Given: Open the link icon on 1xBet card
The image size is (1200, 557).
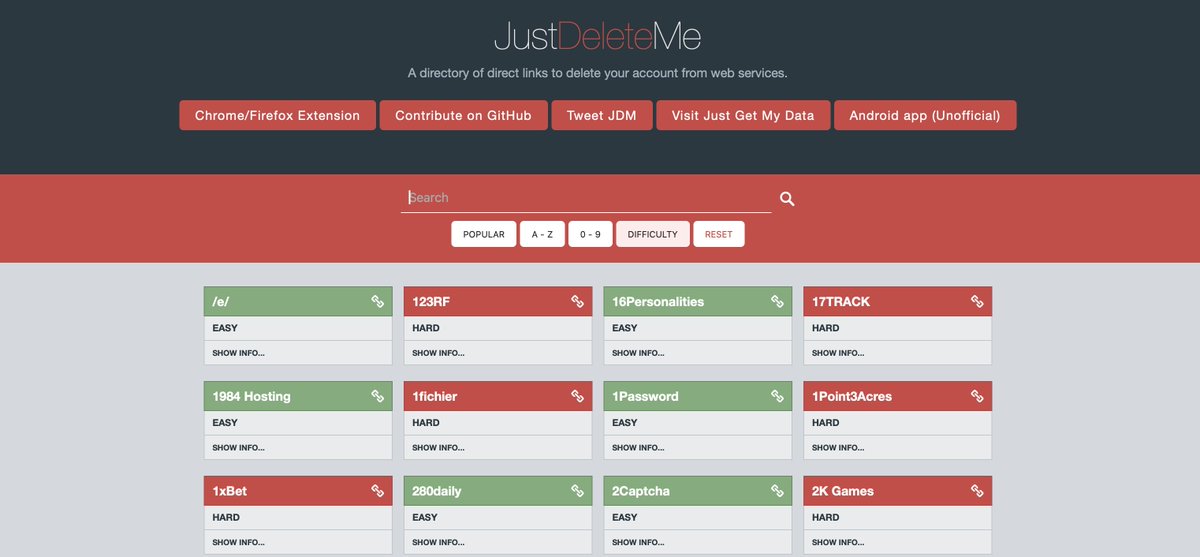Looking at the screenshot, I should click(x=378, y=491).
